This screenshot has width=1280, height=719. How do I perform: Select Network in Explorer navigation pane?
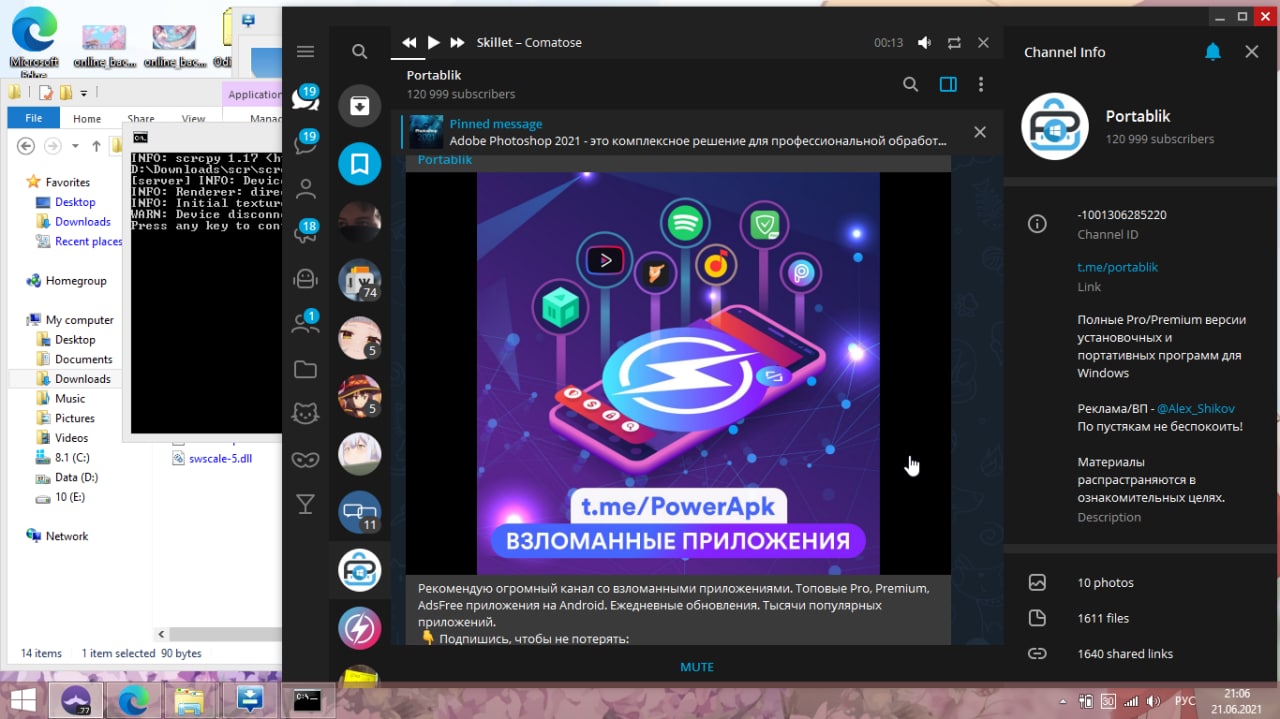[67, 536]
